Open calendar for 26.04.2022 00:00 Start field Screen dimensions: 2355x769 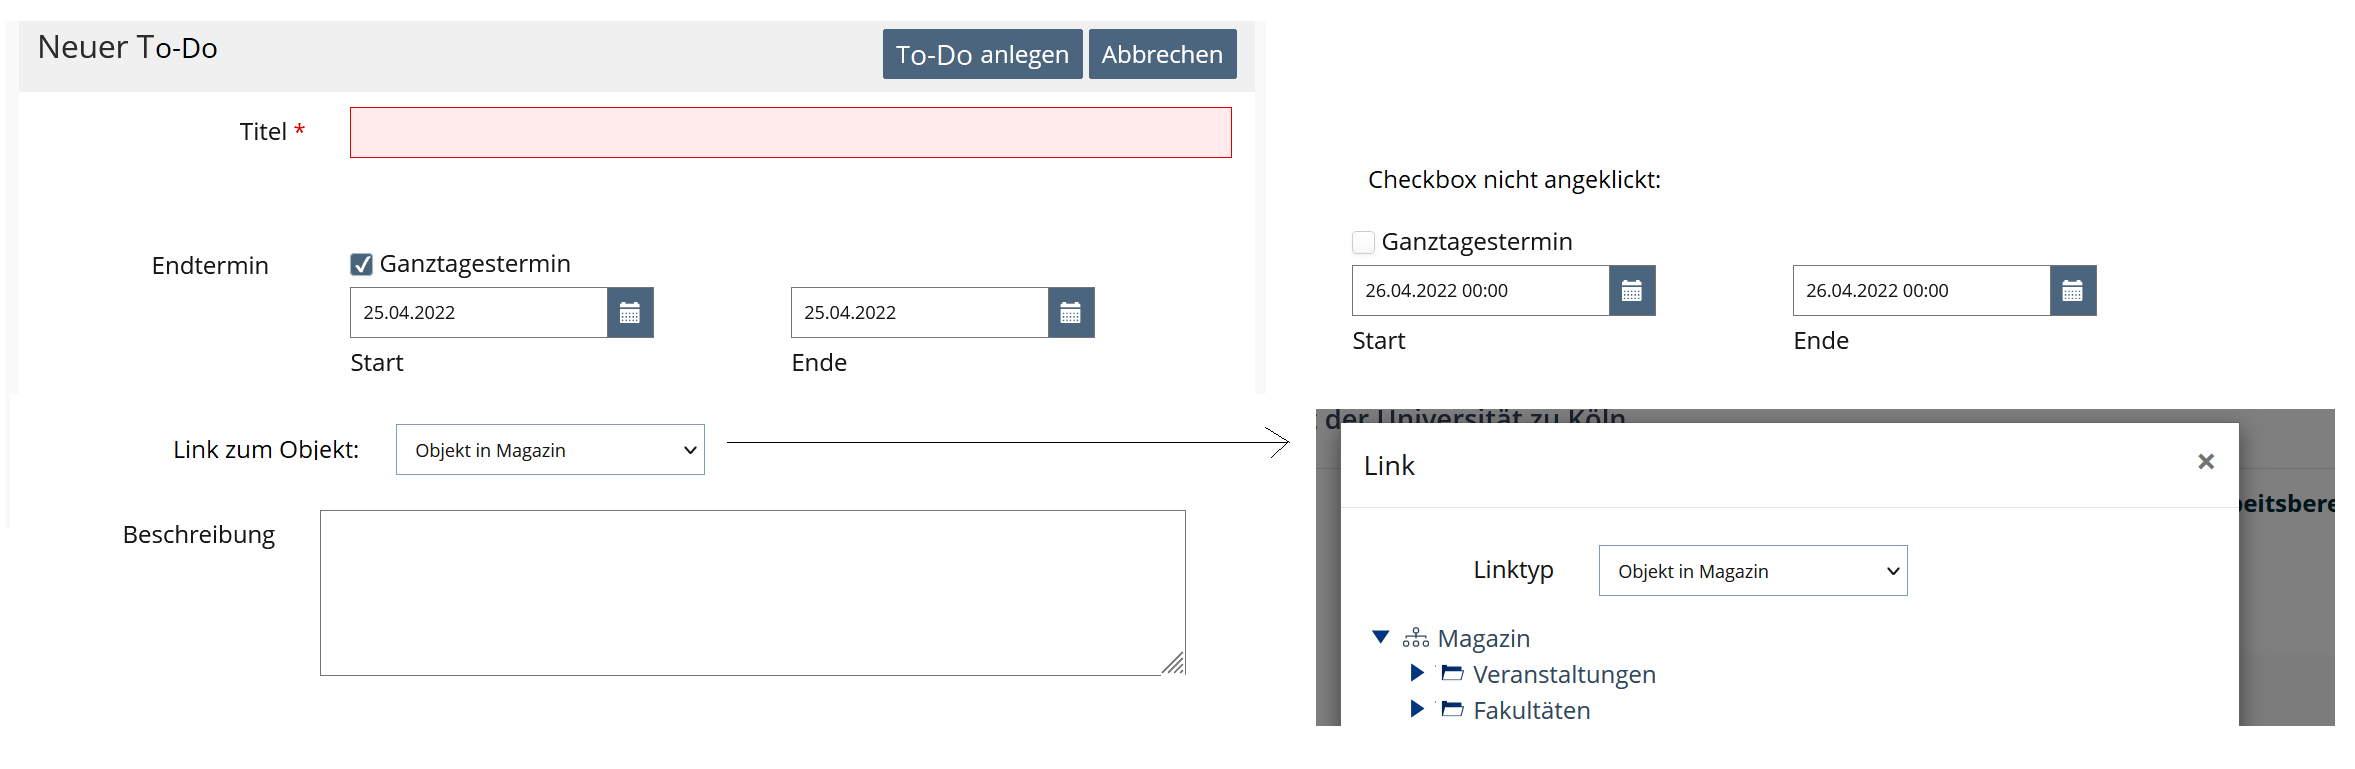tap(1632, 291)
